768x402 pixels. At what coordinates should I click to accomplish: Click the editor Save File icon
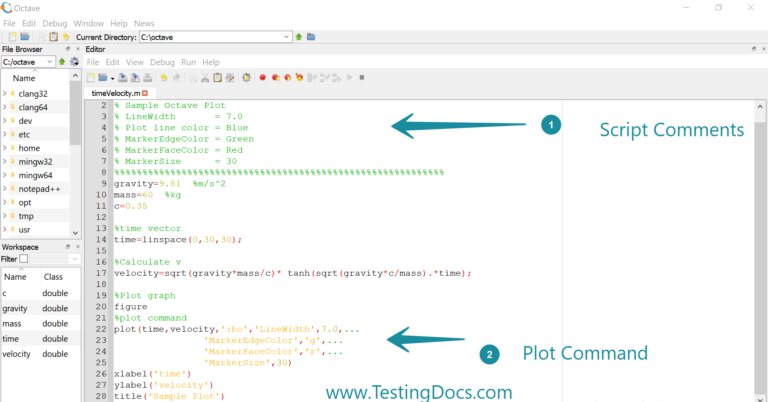122,77
